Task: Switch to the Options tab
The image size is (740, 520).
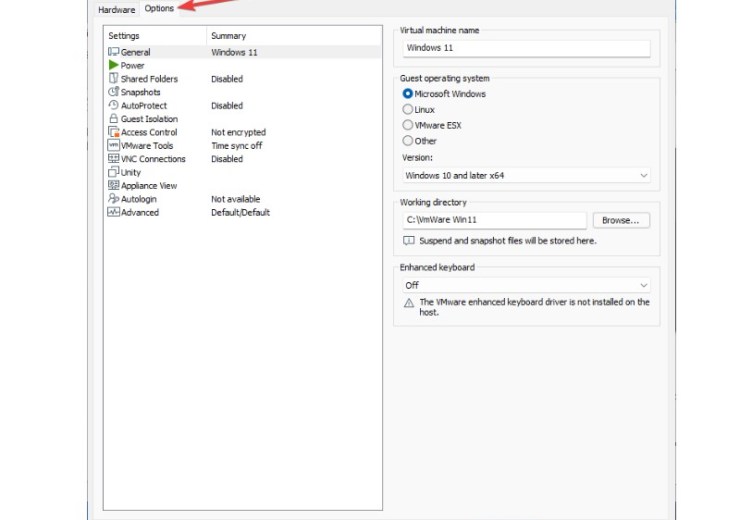Action: [x=159, y=8]
